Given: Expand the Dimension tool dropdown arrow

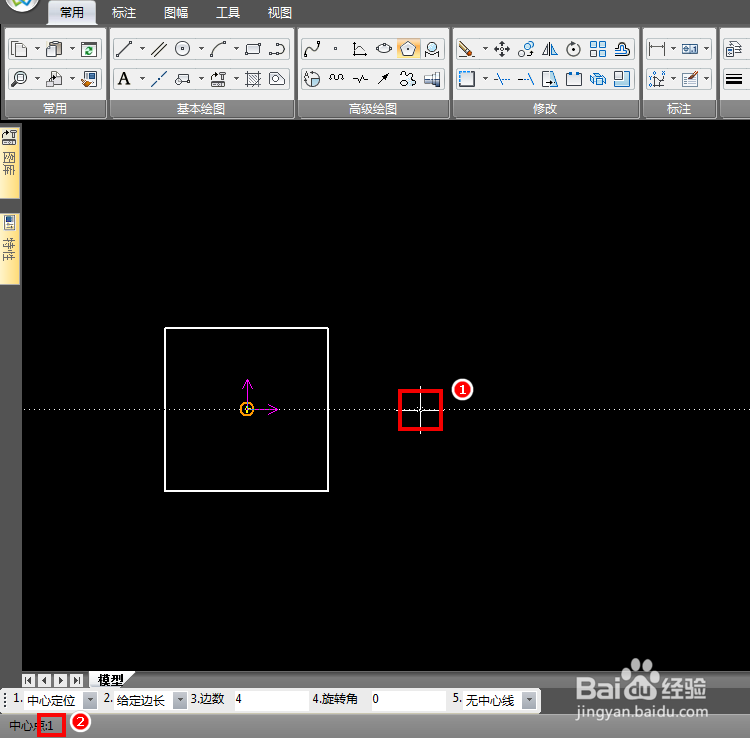Looking at the screenshot, I should 673,49.
